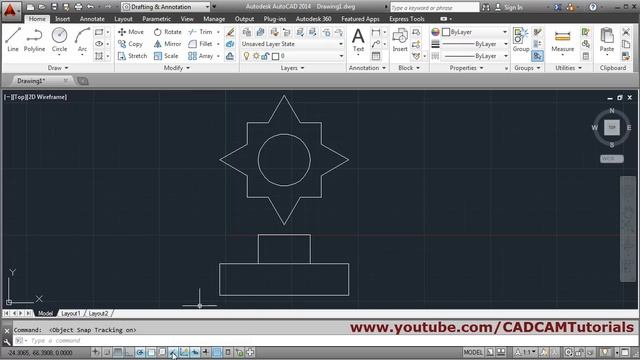Select the Stretch command

point(132,56)
